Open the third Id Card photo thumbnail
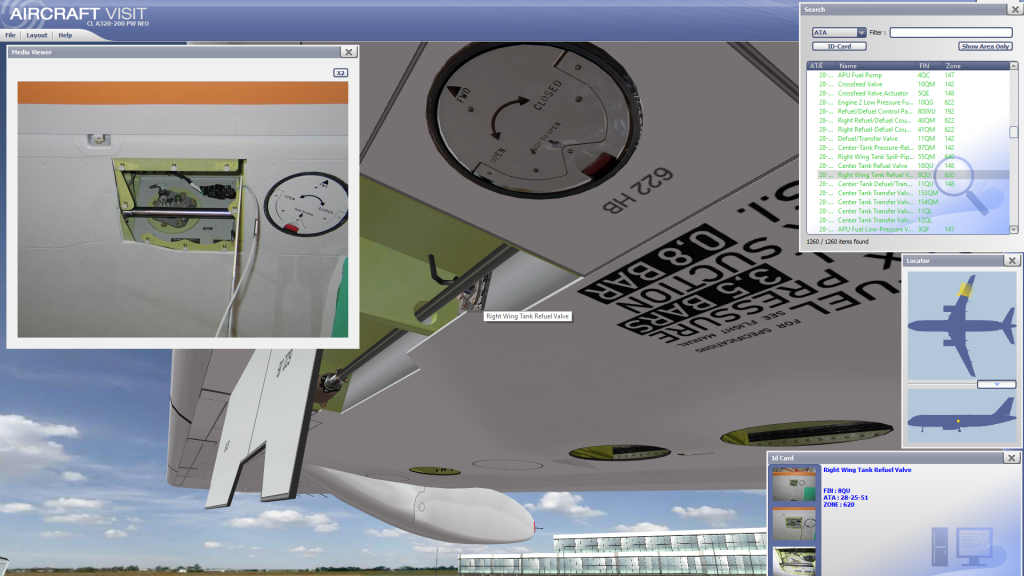Screen dimensions: 1024x576 pyautogui.click(x=794, y=561)
